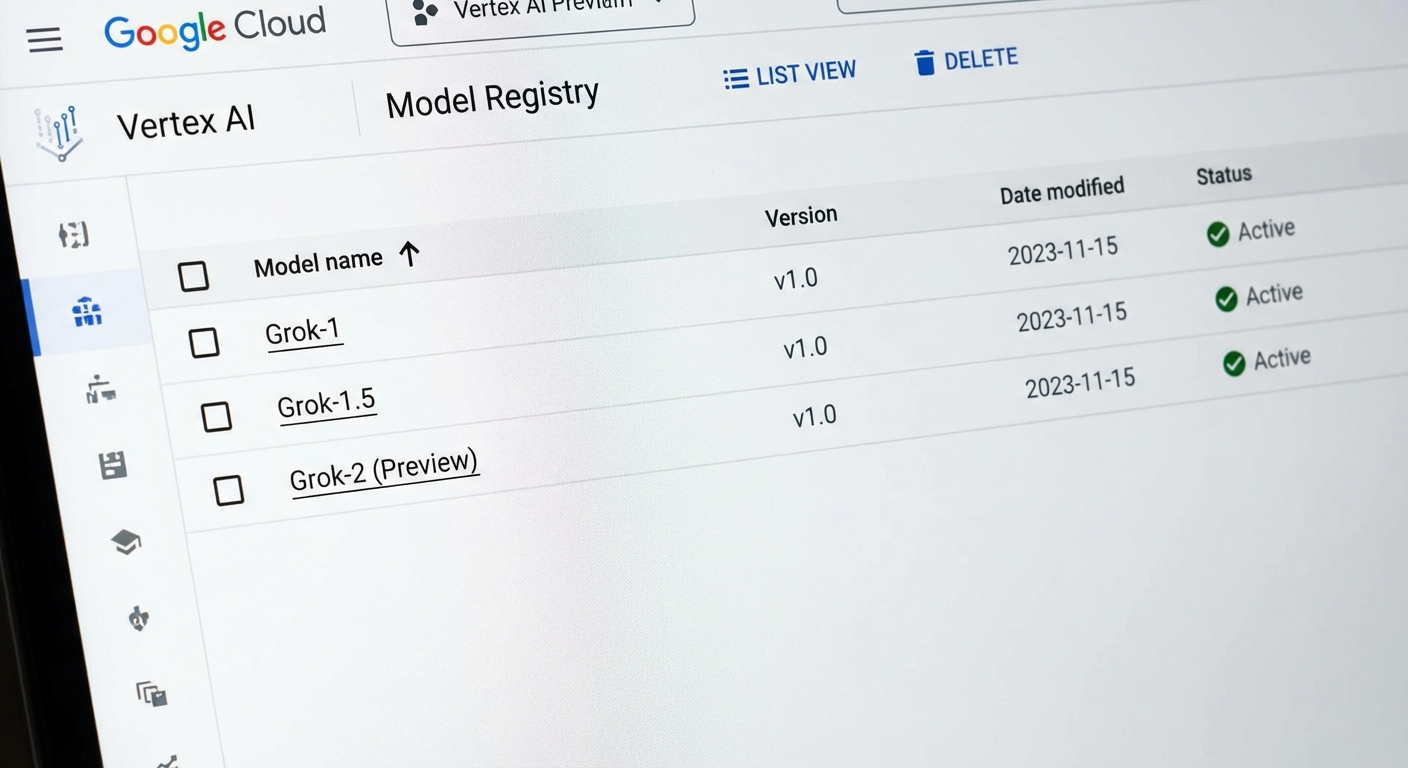The image size is (1408, 768).
Task: Click the green check icon for Grok-2 (Preview)
Action: point(1234,363)
